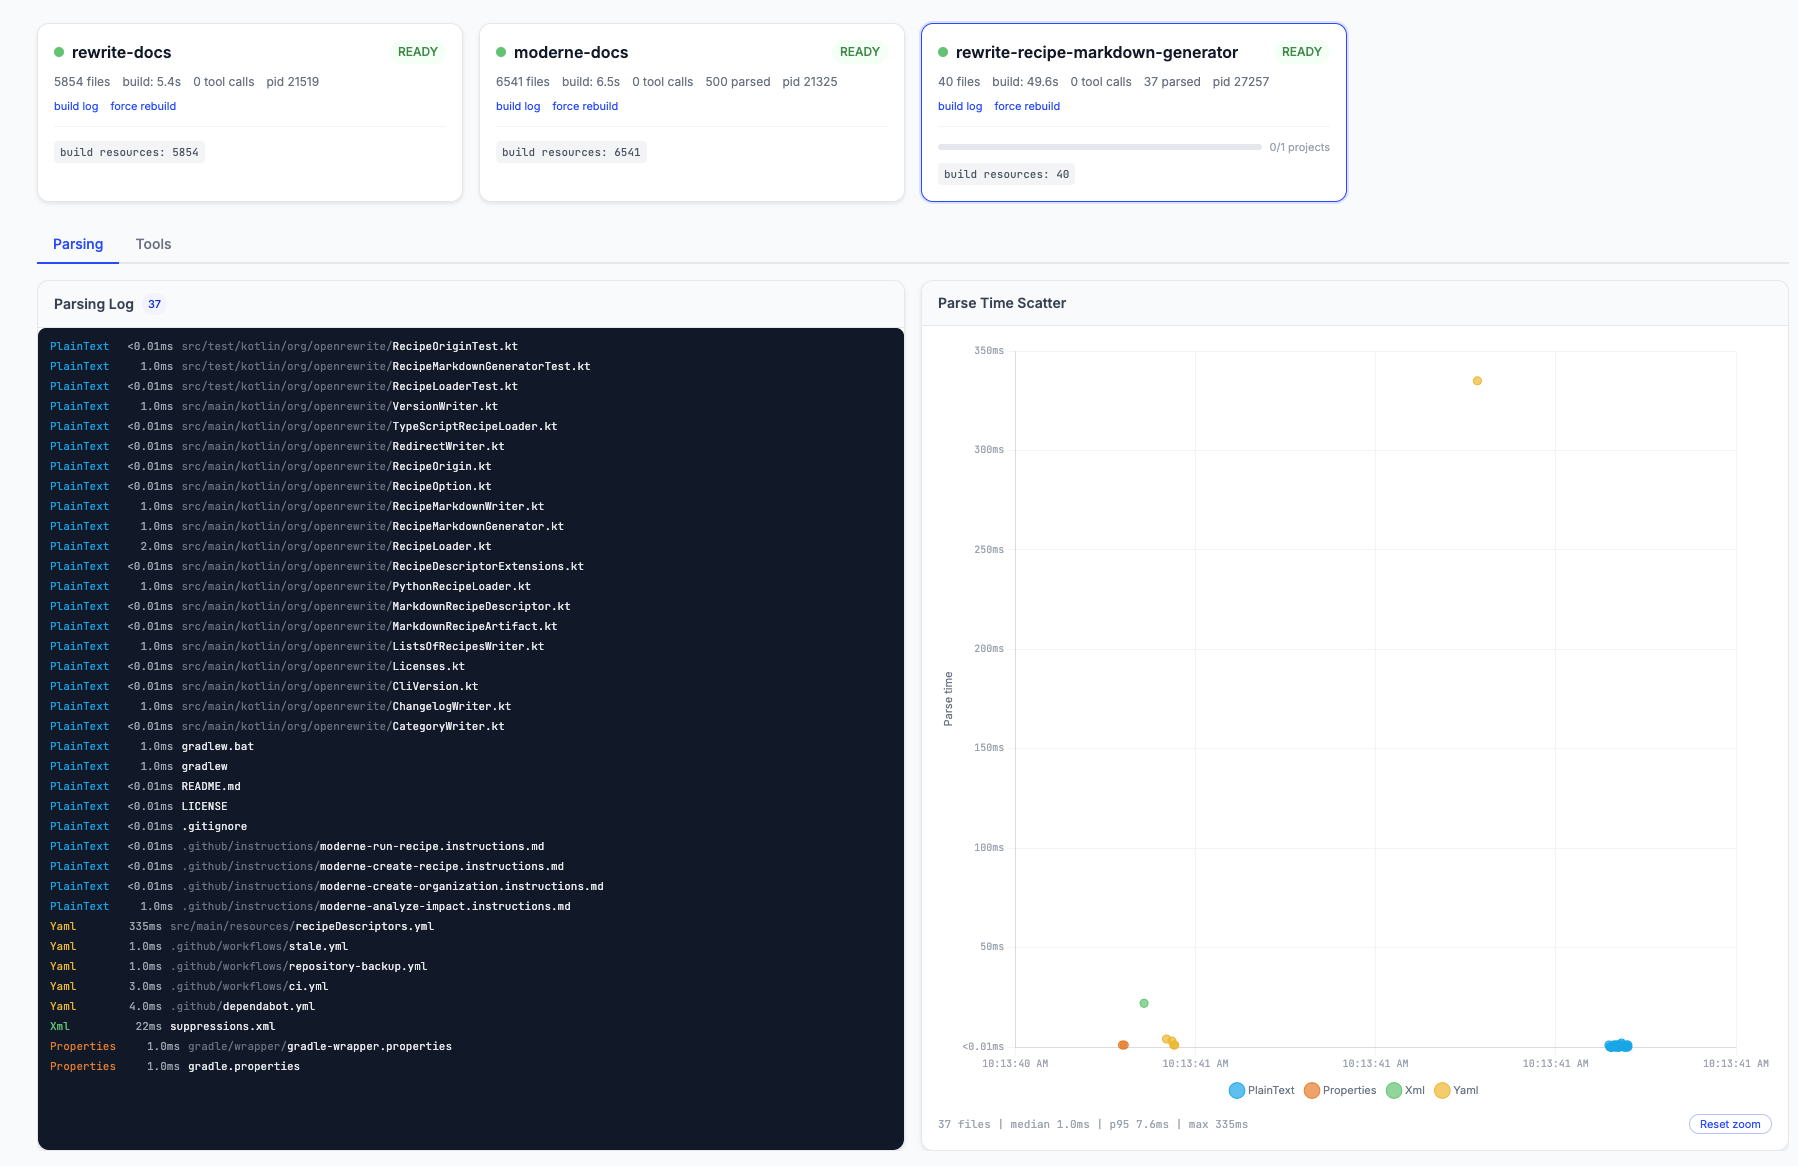Switch to the Tools tab

[152, 244]
